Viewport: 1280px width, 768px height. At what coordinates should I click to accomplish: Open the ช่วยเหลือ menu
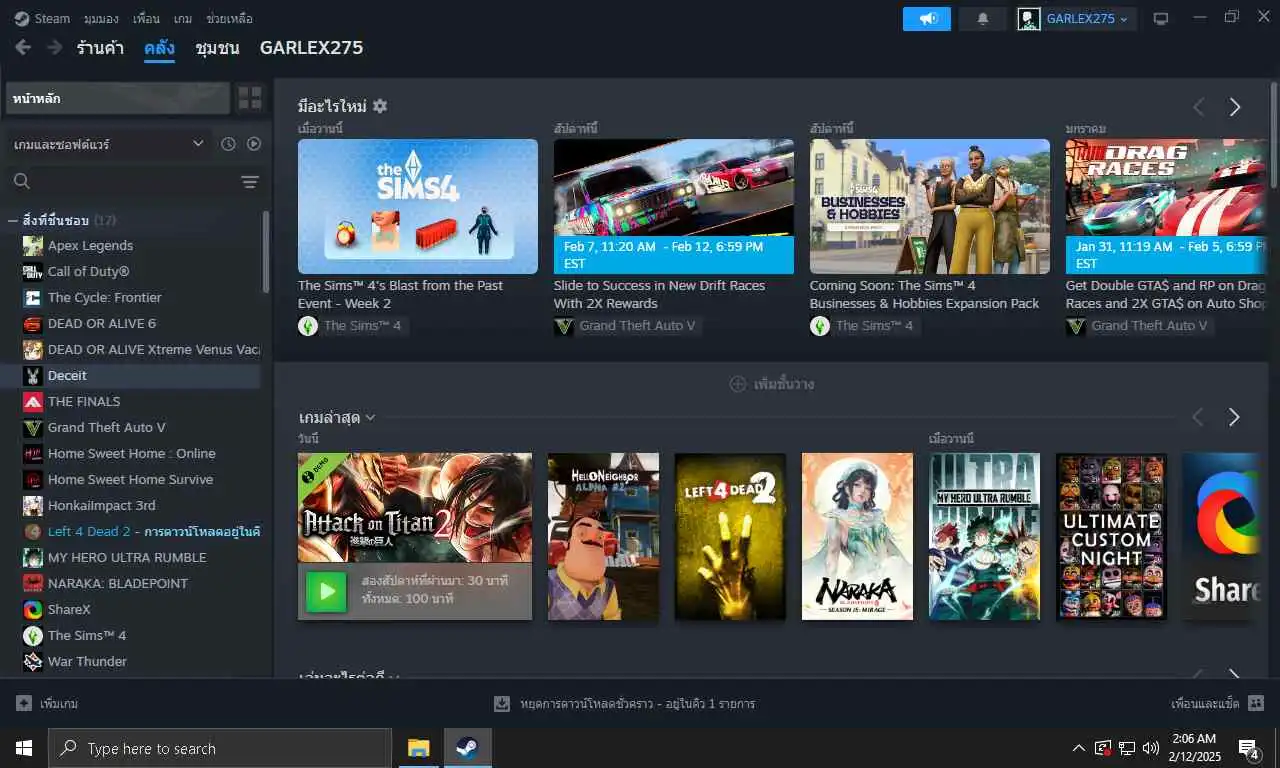click(x=229, y=19)
